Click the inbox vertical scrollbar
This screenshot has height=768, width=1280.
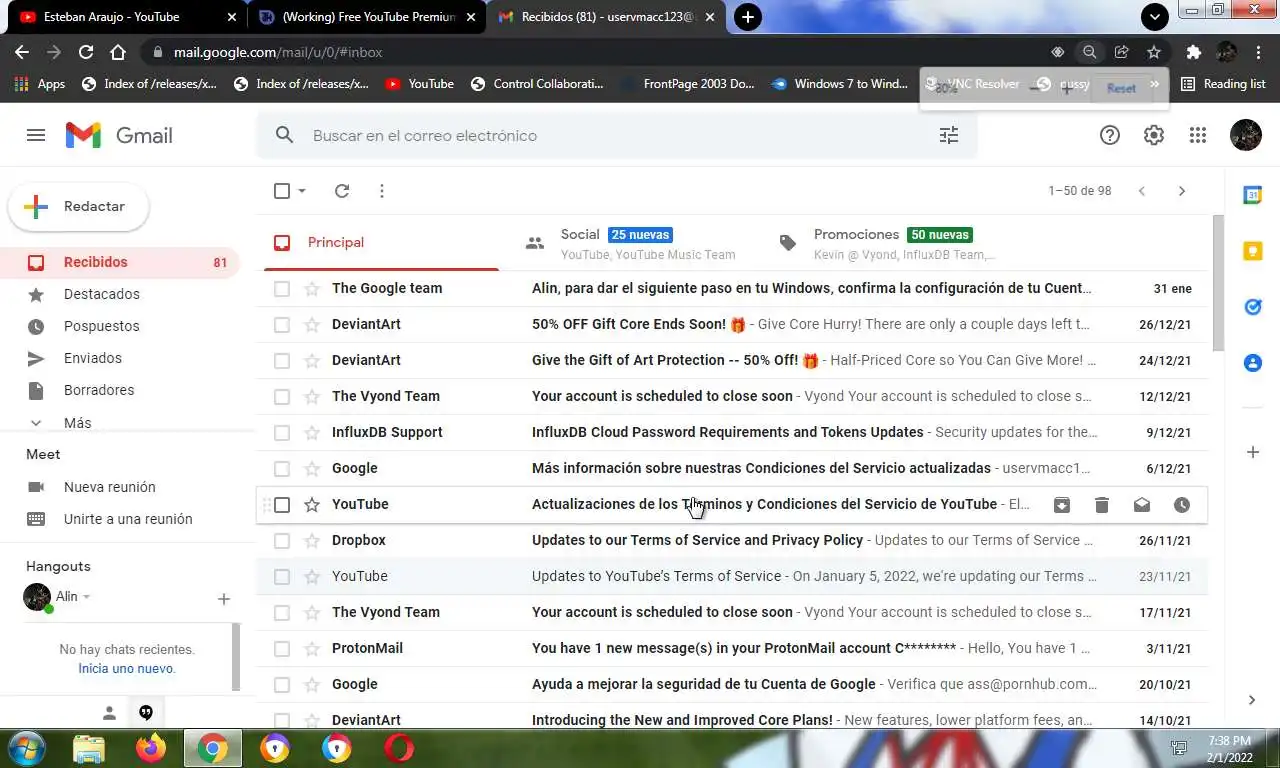click(1217, 283)
